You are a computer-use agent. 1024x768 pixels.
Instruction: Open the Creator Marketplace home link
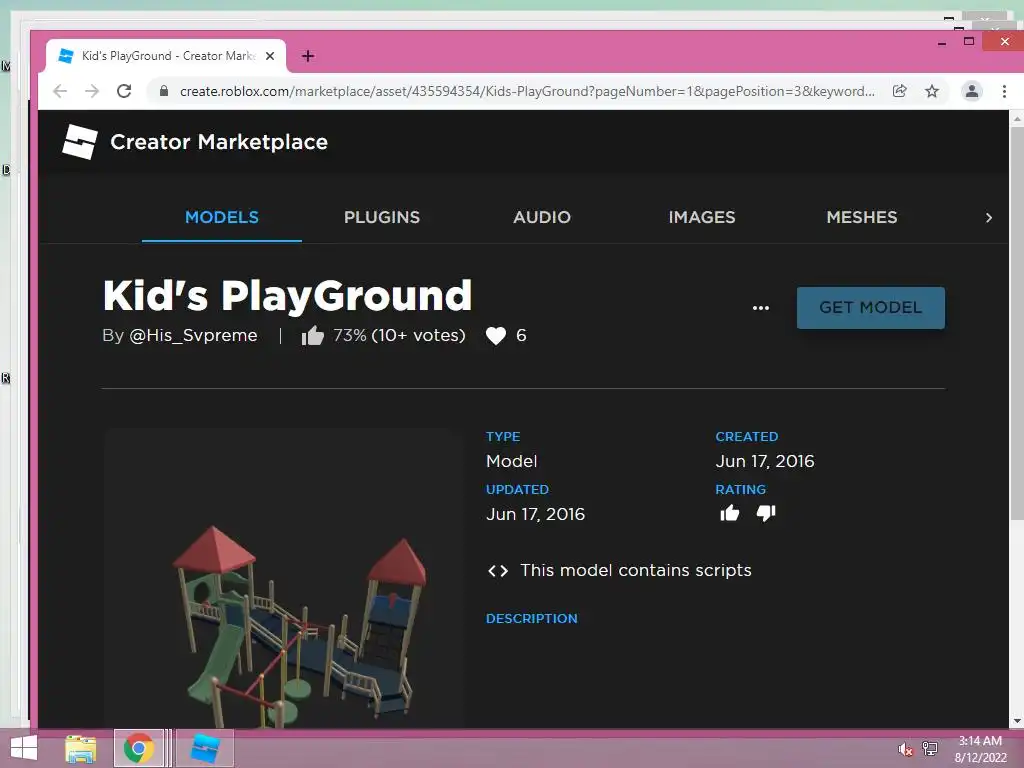[219, 142]
